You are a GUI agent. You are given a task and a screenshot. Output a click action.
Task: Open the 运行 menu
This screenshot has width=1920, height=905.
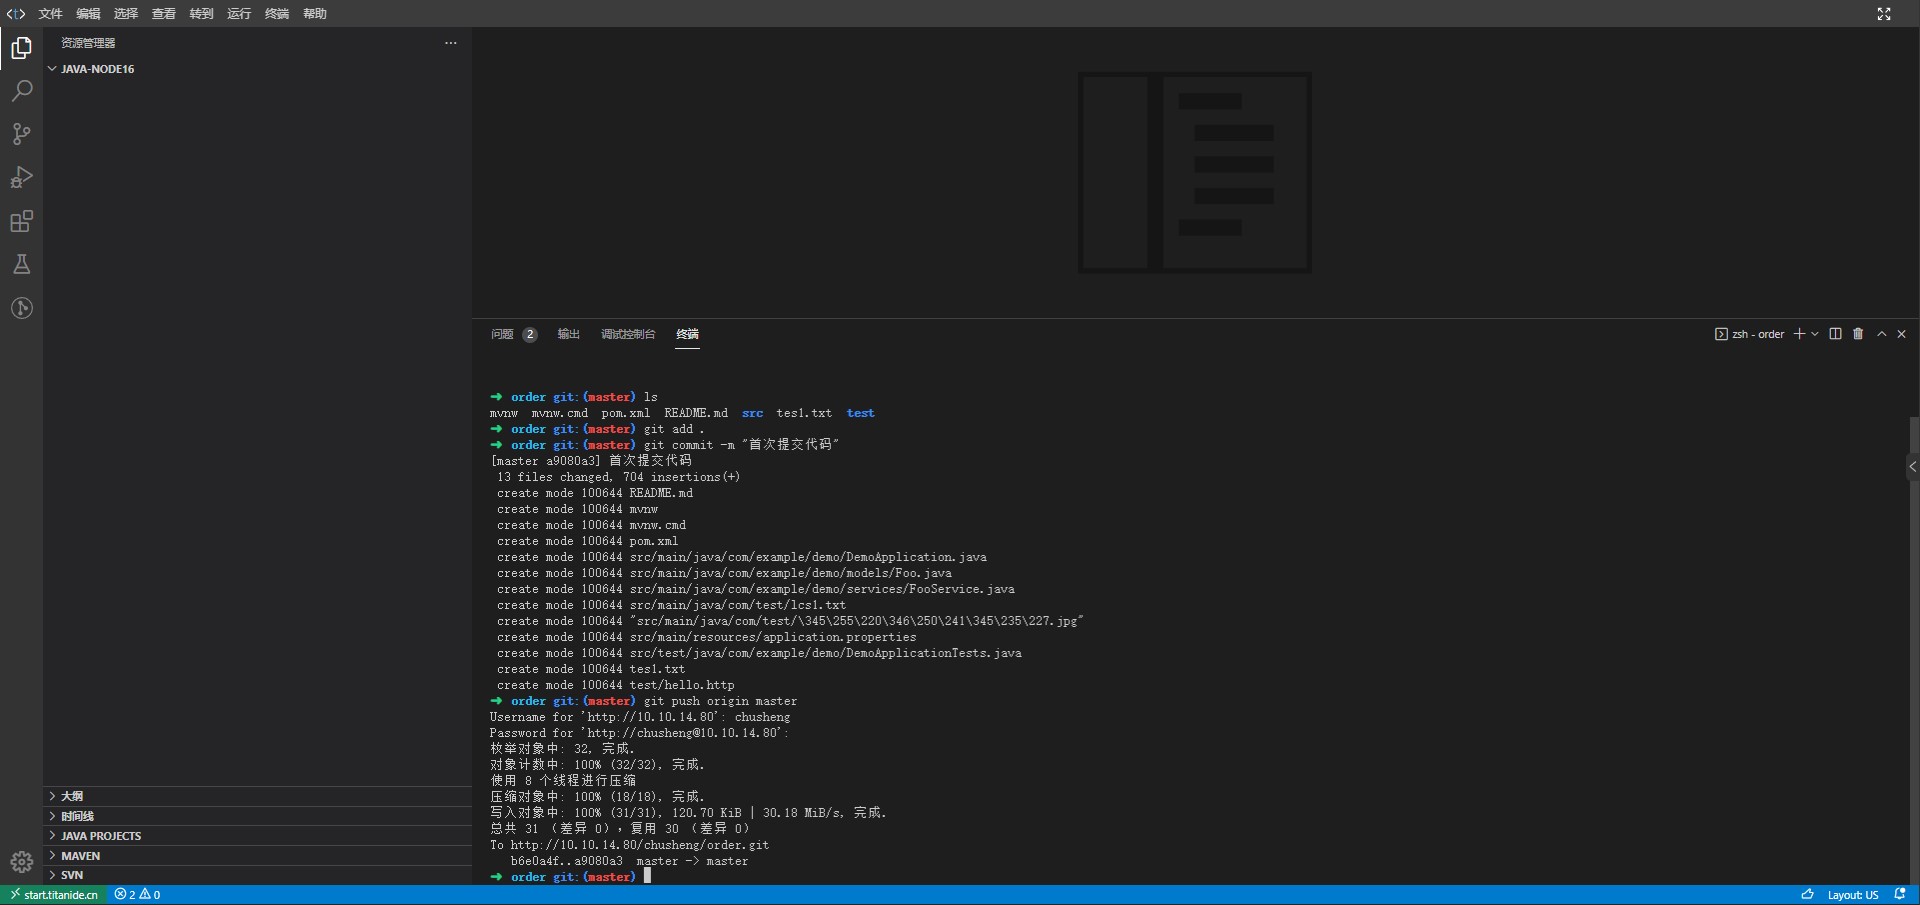[x=239, y=13]
